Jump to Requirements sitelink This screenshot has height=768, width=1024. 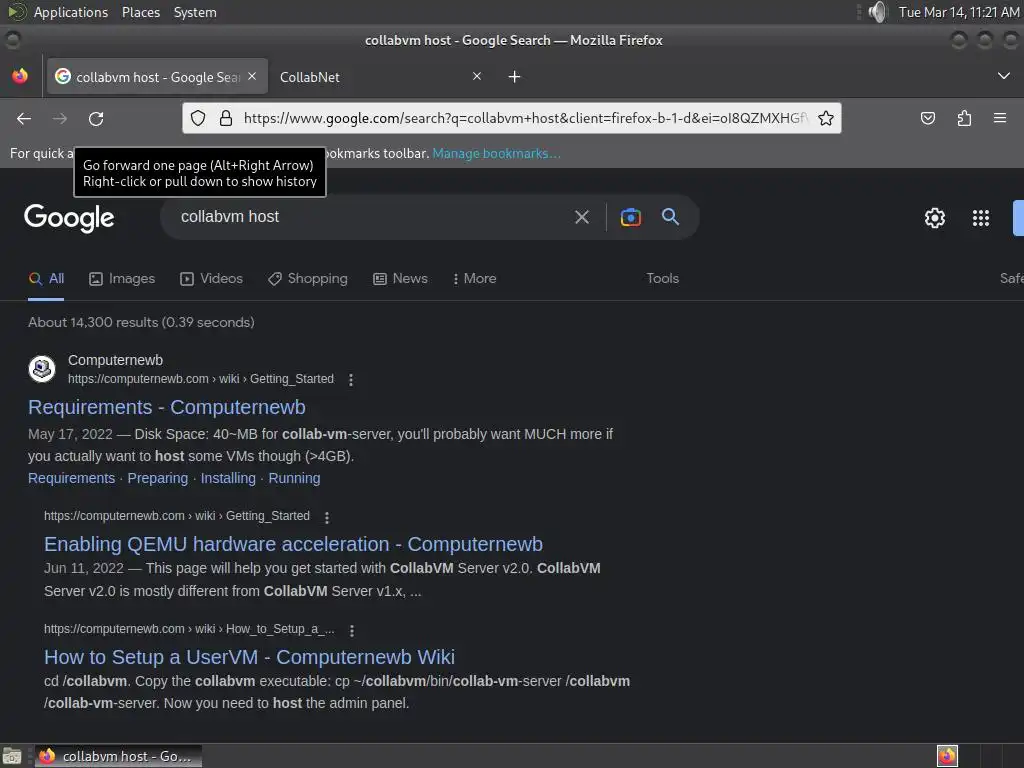[71, 478]
